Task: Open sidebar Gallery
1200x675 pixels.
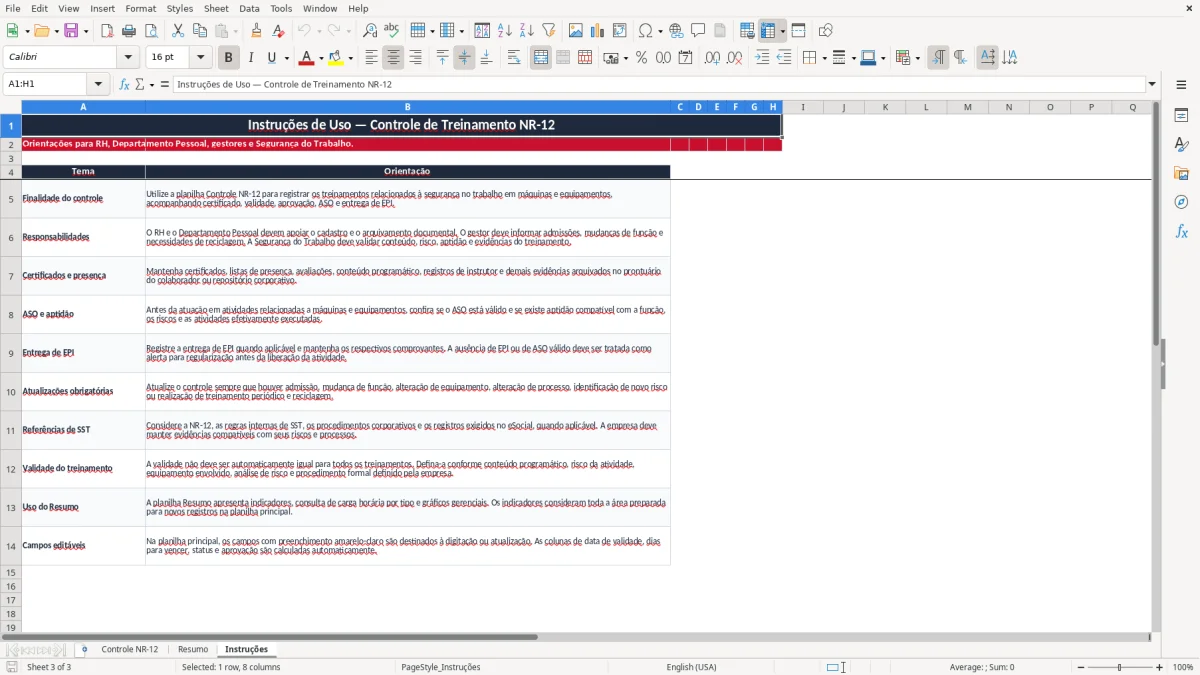Action: pos(1181,173)
